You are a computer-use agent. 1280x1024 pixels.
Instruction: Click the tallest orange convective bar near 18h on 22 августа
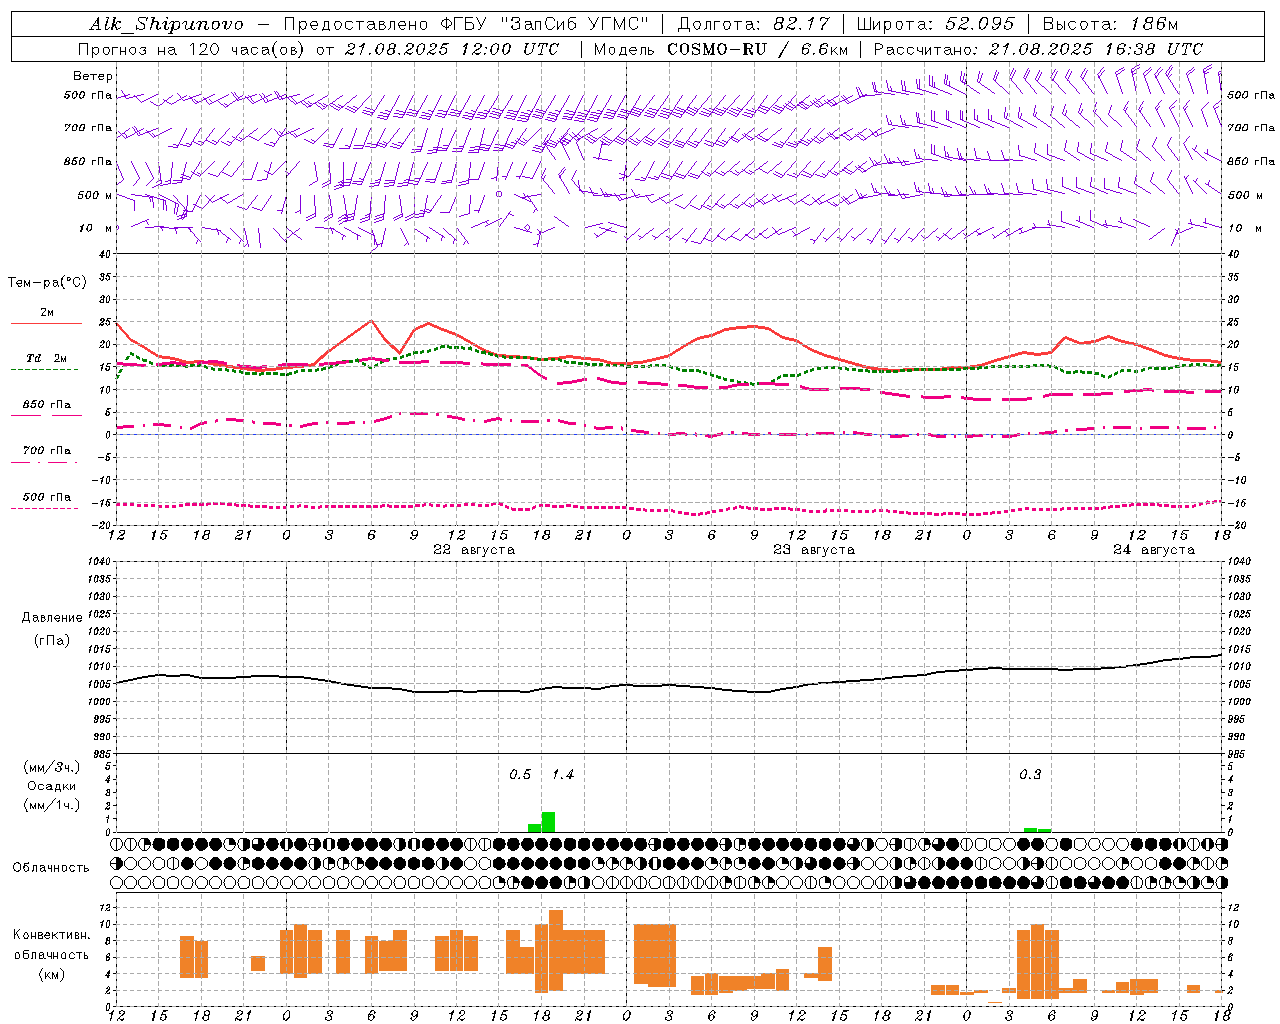pyautogui.click(x=556, y=949)
